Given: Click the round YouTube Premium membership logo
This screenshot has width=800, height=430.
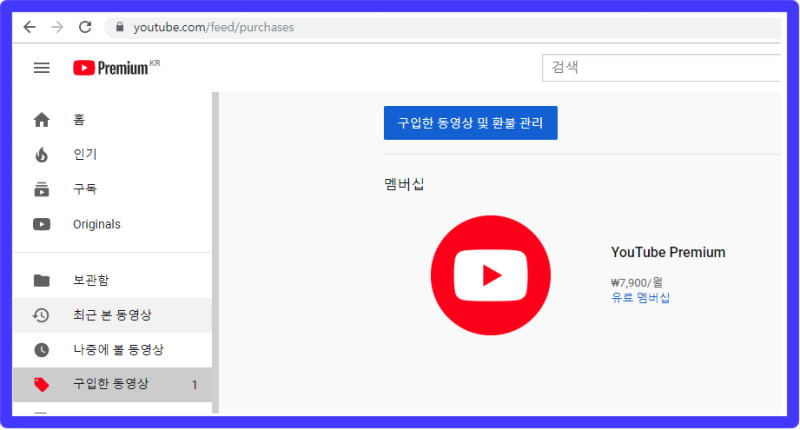Looking at the screenshot, I should [491, 275].
